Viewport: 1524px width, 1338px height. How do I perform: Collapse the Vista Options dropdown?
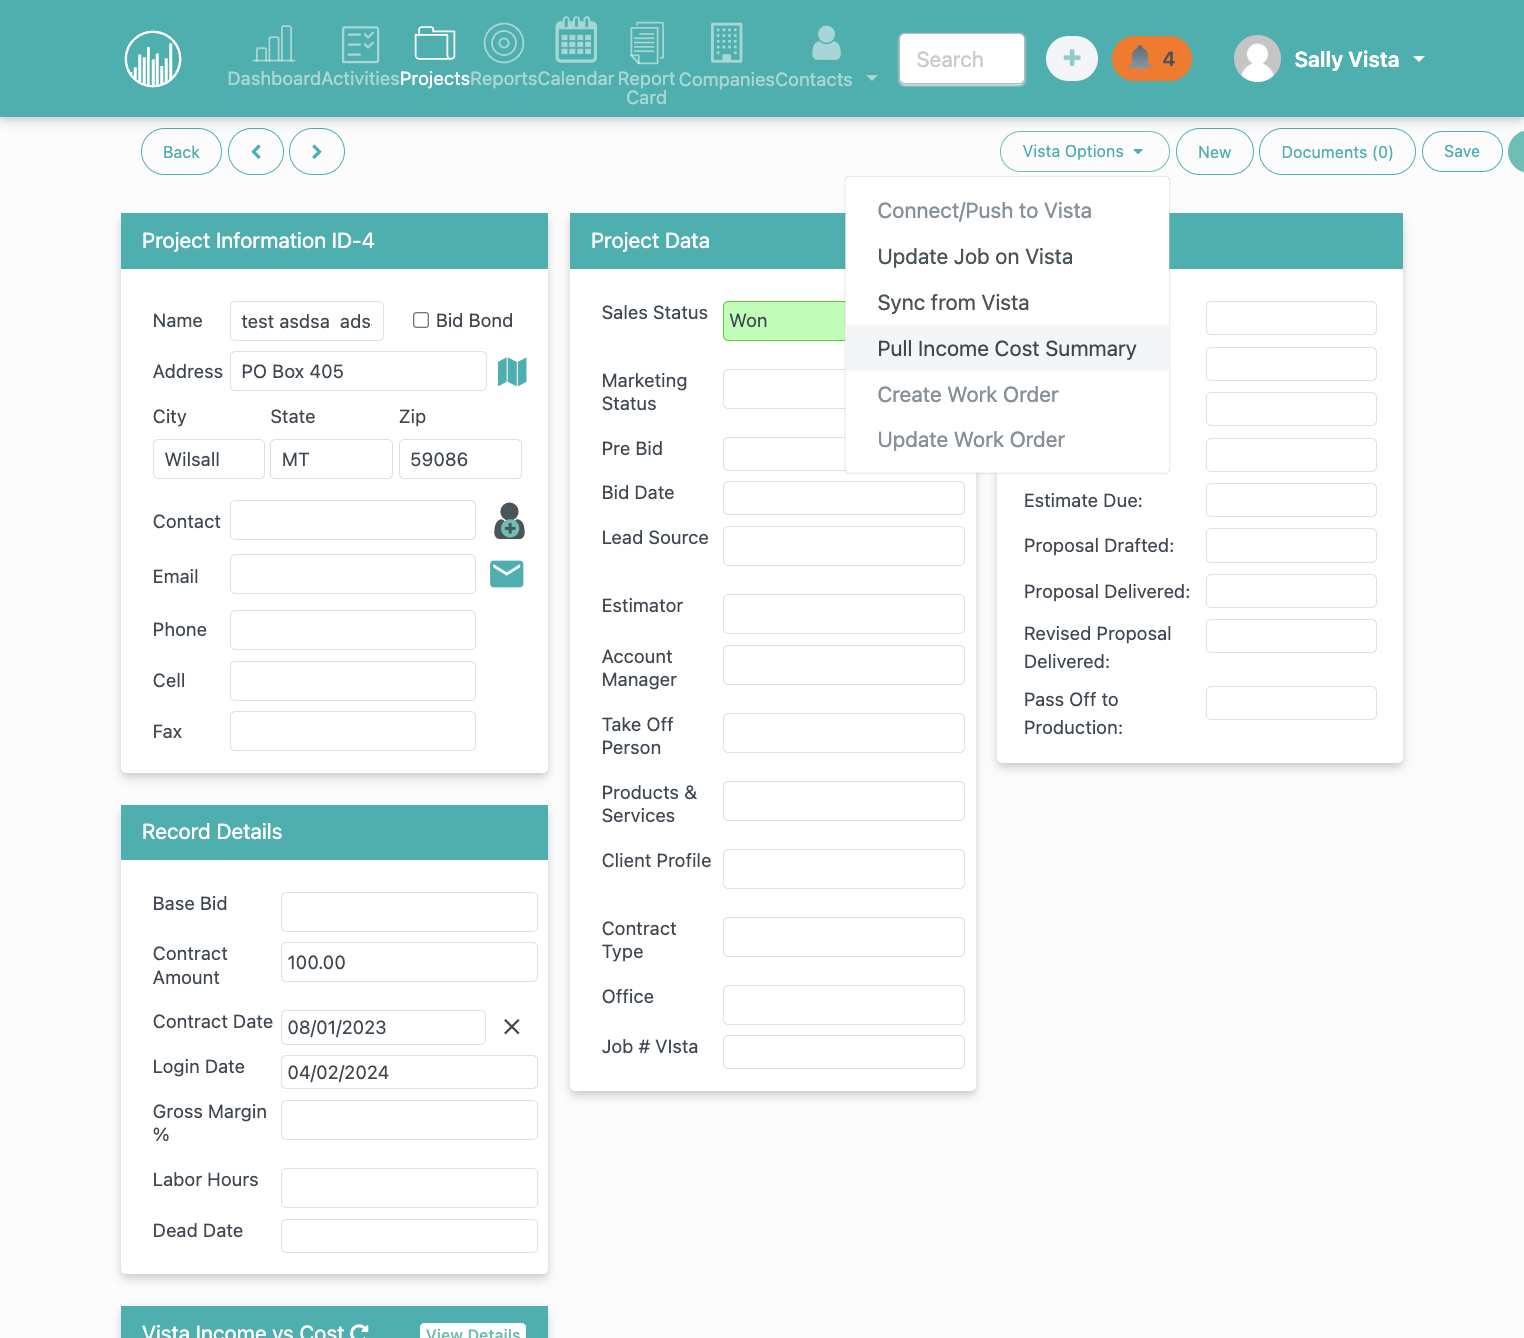[x=1085, y=152]
